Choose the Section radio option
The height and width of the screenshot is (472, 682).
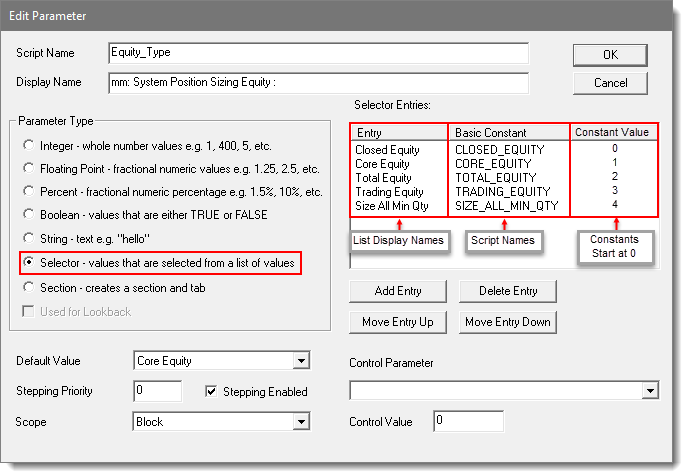tap(28, 287)
